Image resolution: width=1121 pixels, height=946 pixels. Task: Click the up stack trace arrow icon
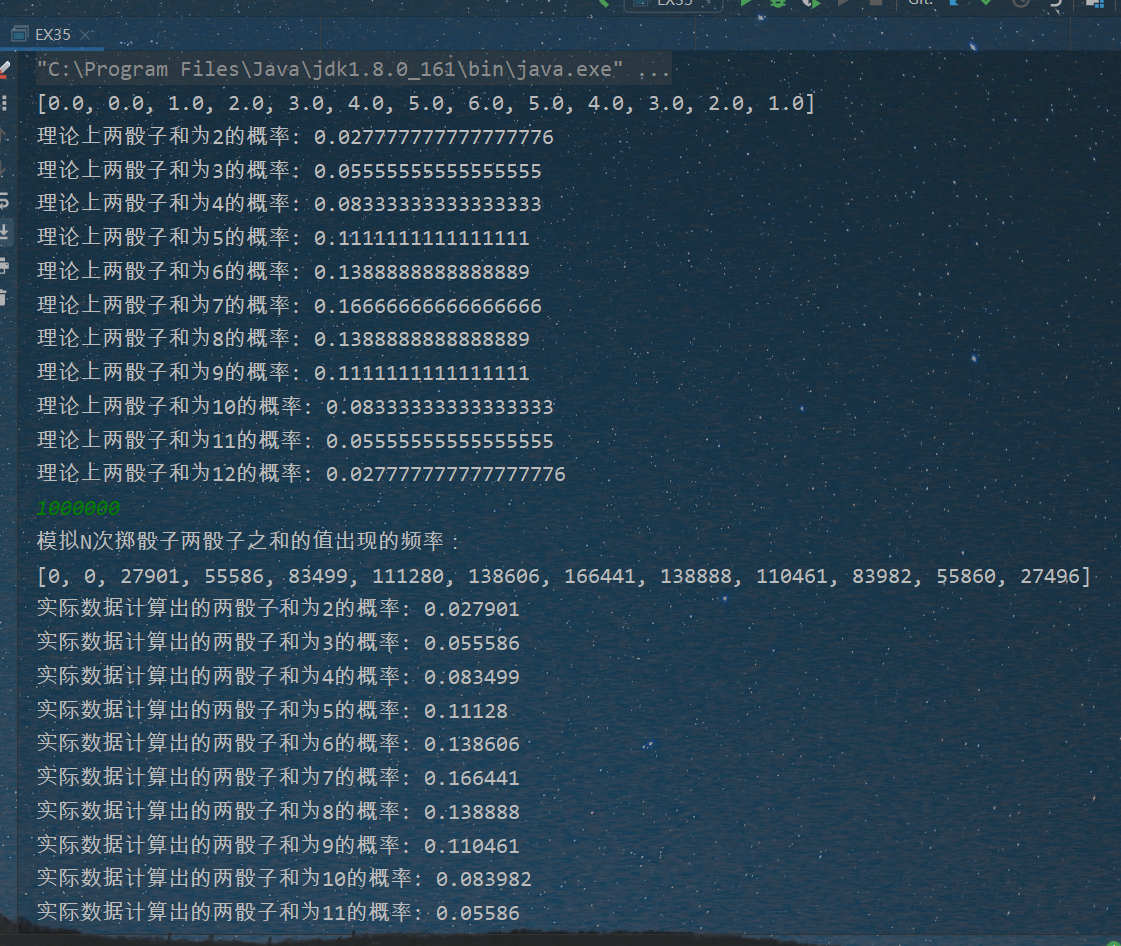pos(4,135)
